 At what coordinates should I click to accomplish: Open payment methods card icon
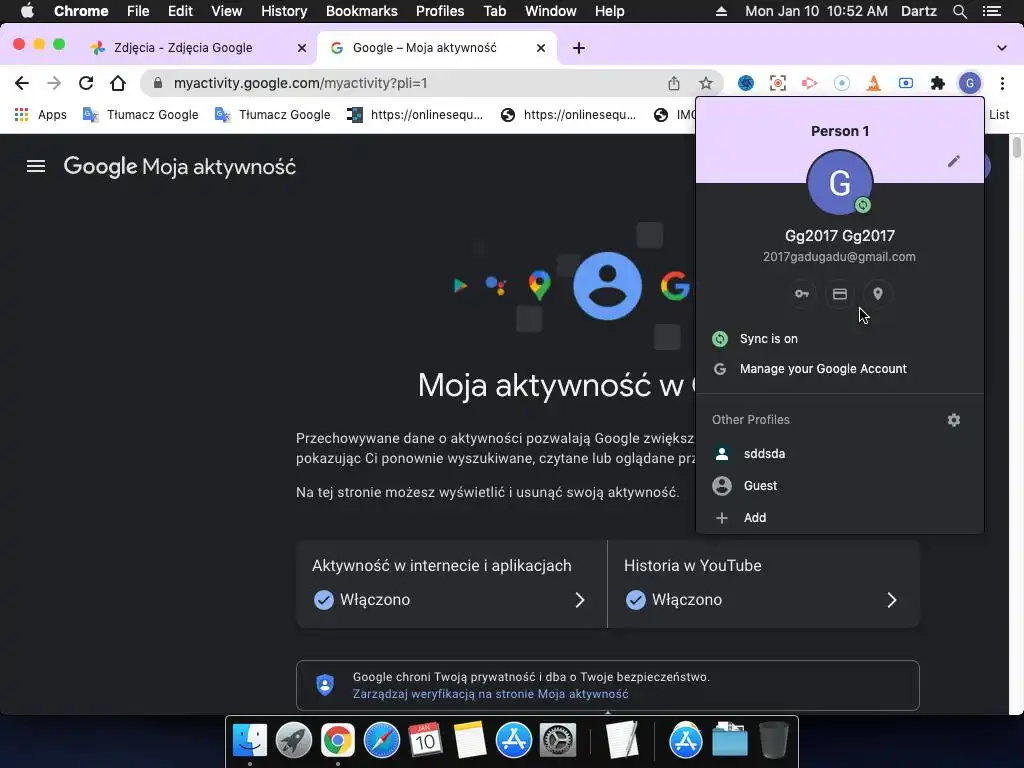point(840,294)
